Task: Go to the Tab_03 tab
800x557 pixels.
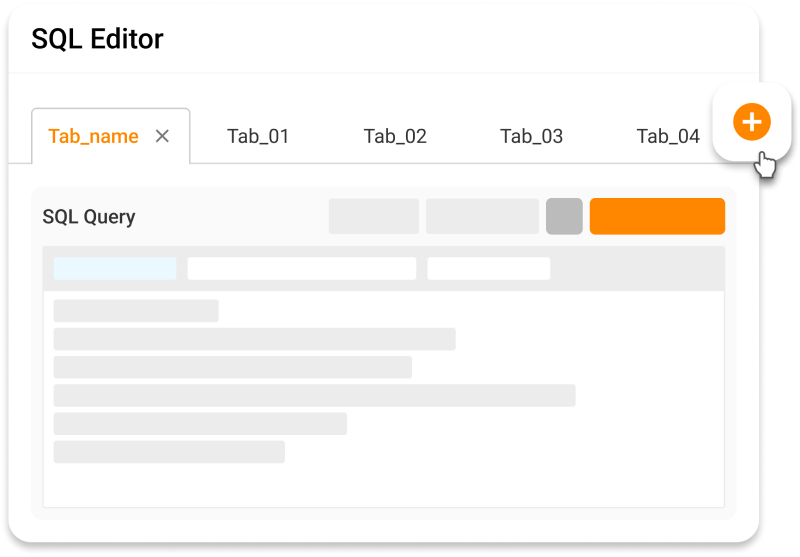Action: pyautogui.click(x=531, y=136)
